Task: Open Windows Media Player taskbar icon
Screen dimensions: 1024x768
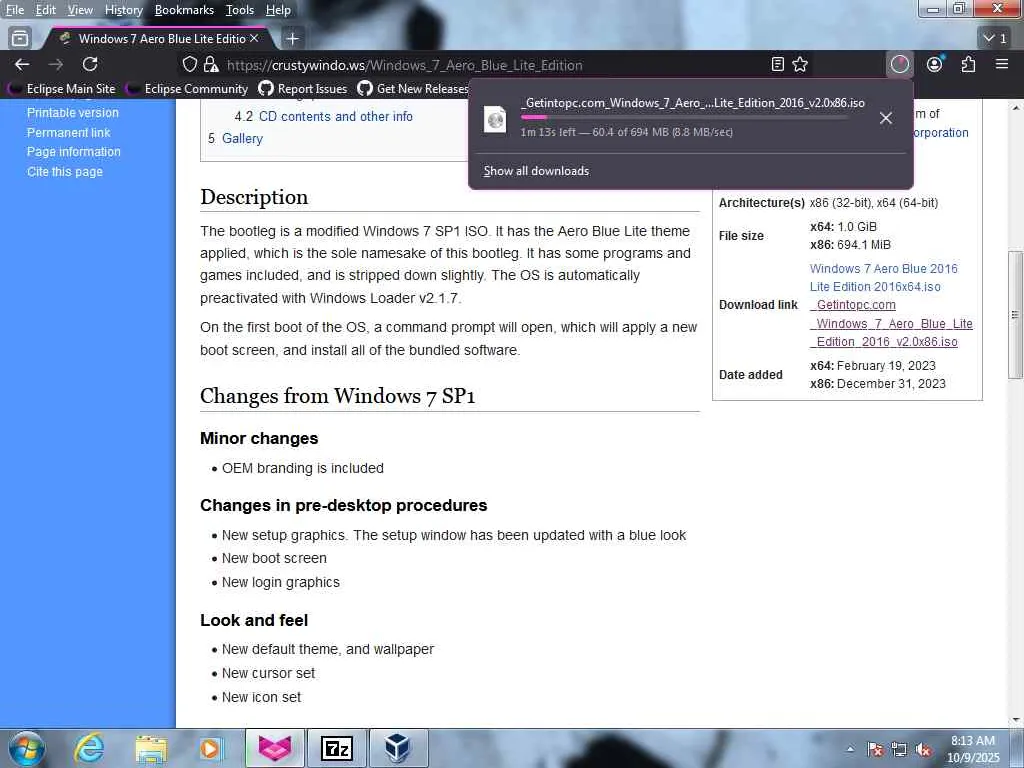Action: click(211, 748)
